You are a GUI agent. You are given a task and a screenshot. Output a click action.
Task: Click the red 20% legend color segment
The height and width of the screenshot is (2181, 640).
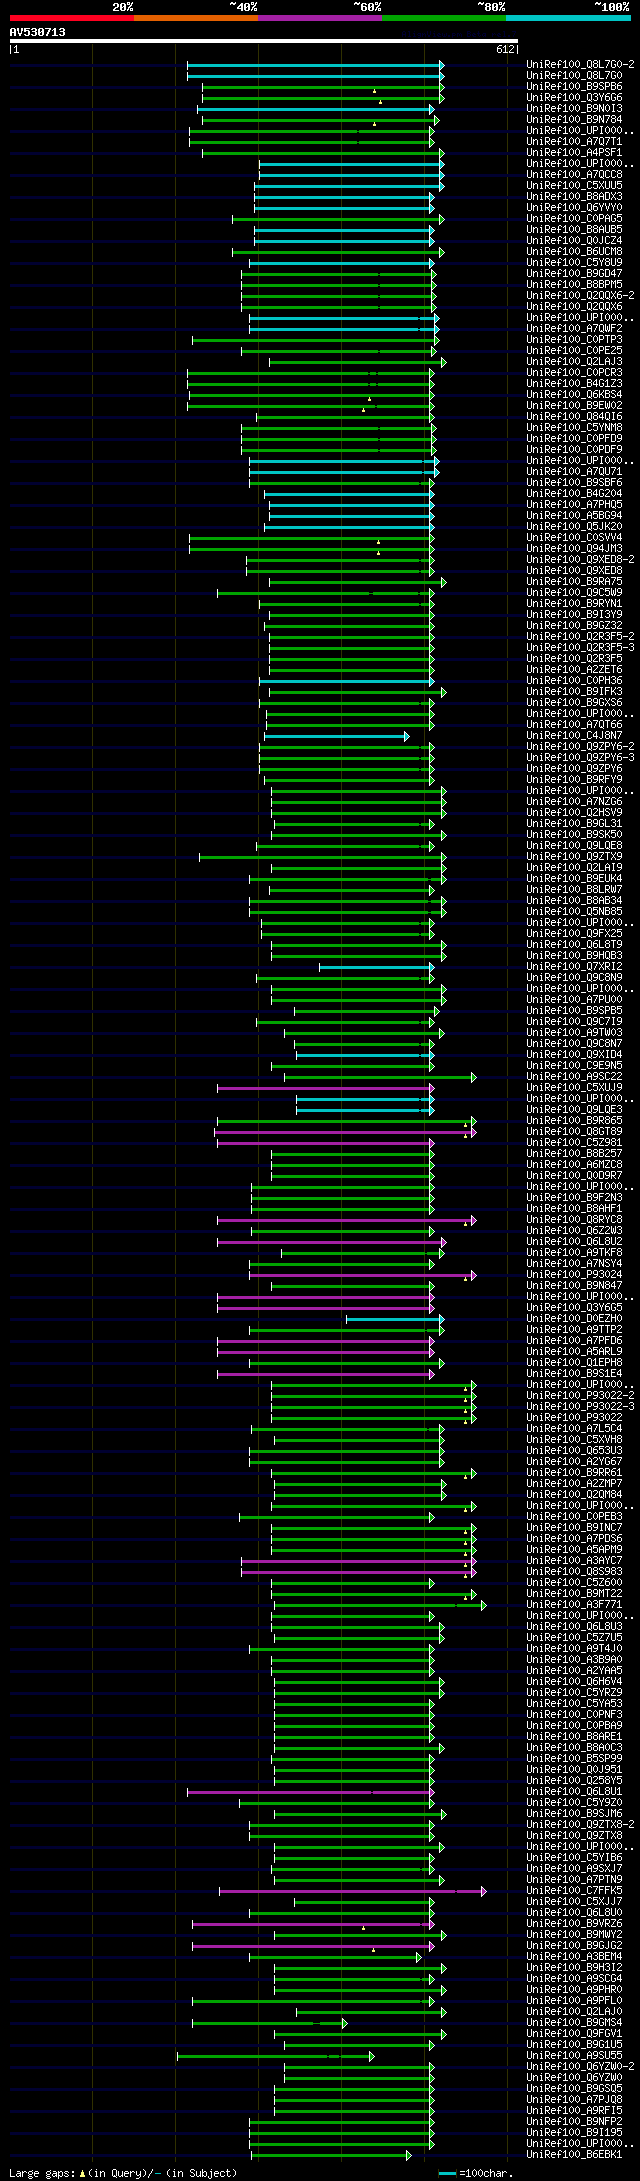click(72, 18)
